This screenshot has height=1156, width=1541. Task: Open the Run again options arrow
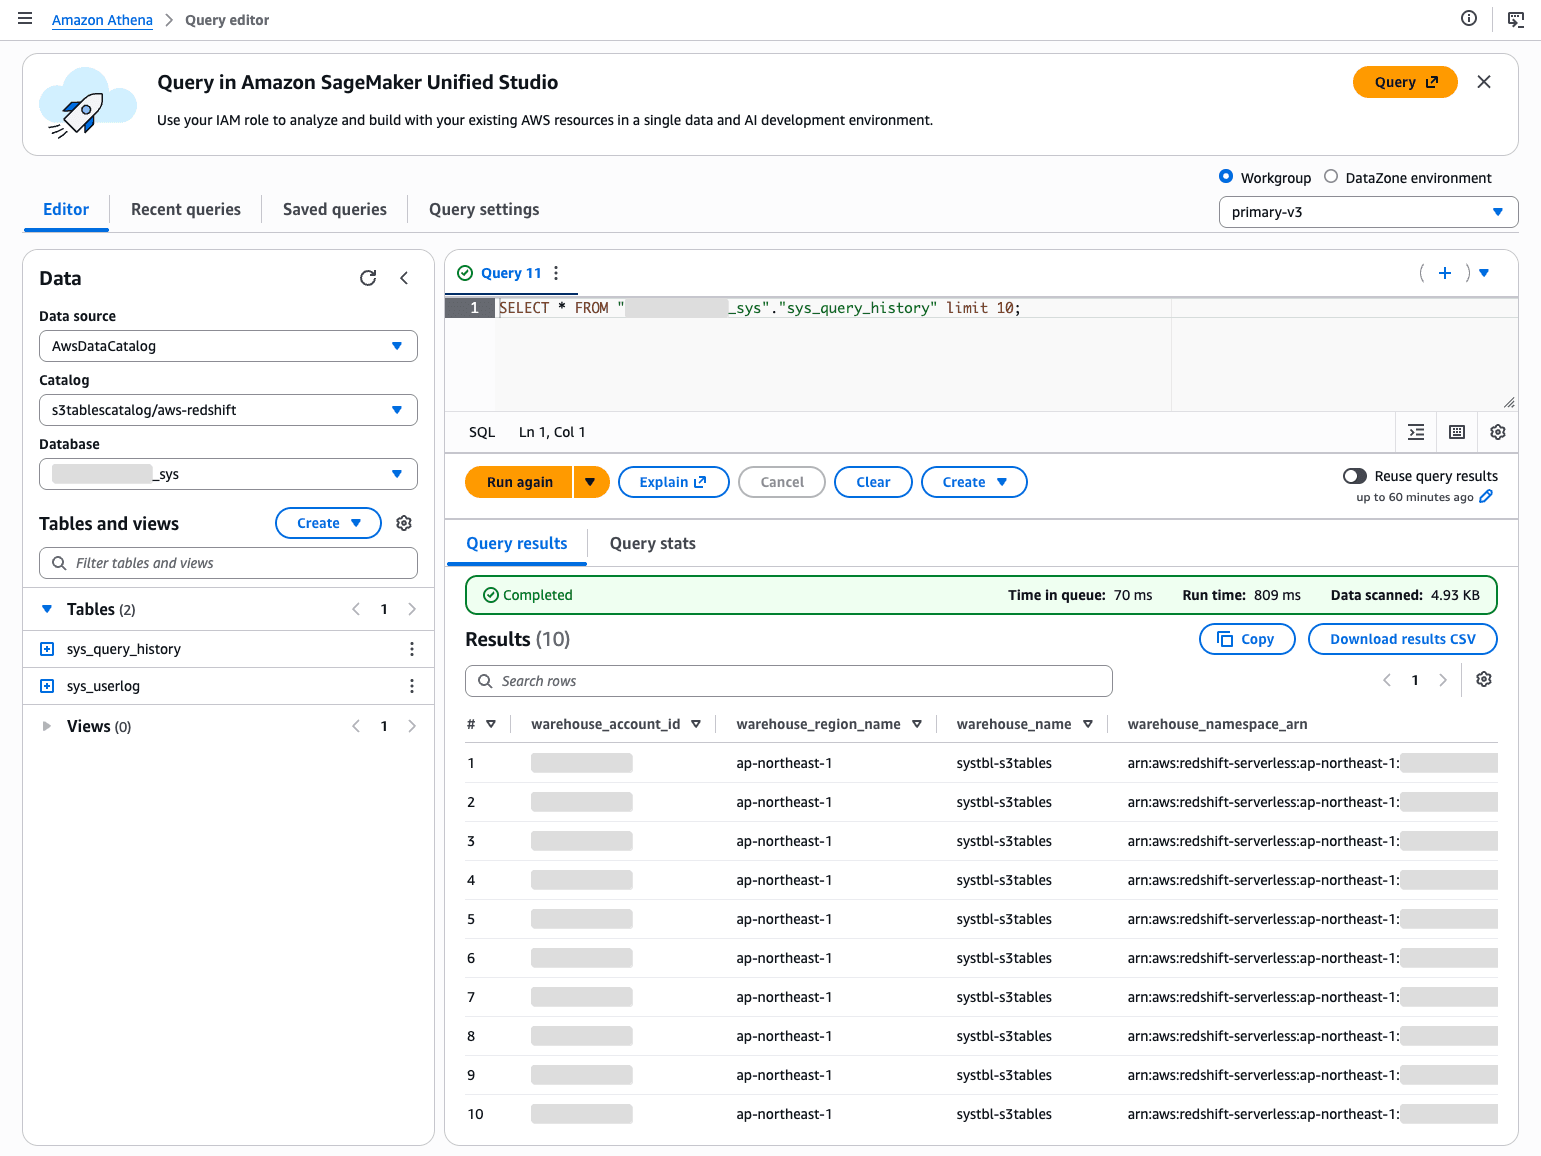(x=591, y=482)
